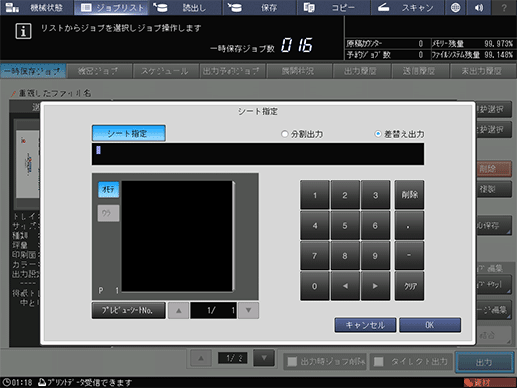Open the 機械状態 machine status tab

[37, 7]
